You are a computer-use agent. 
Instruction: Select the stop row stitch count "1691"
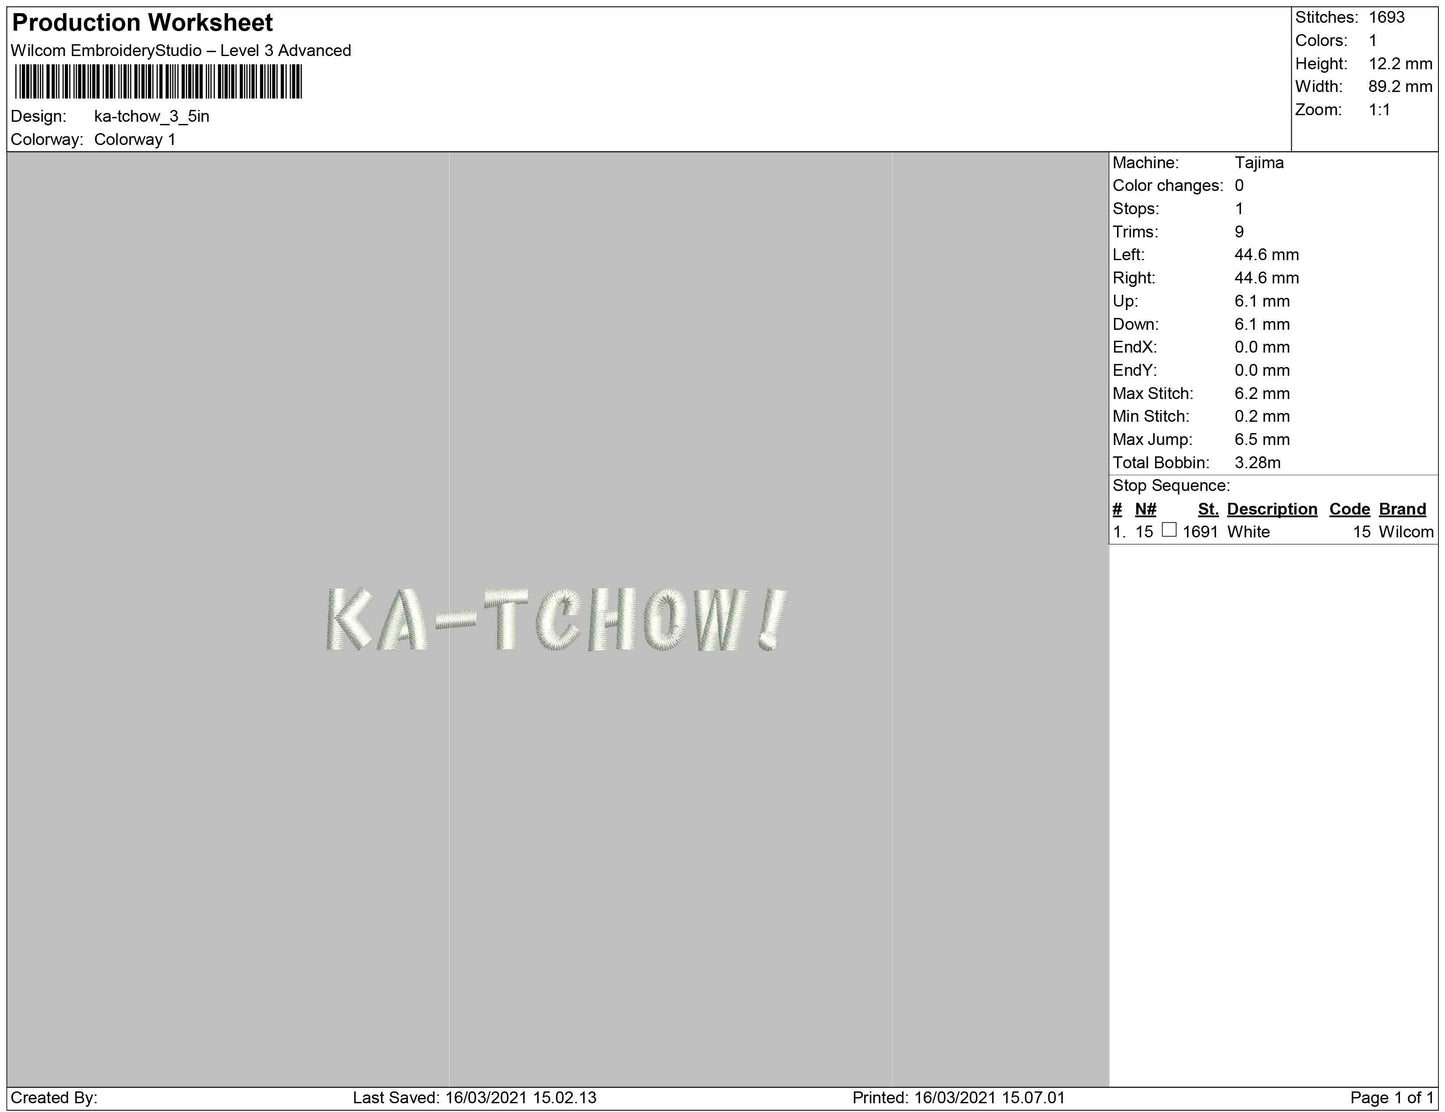tap(1200, 532)
